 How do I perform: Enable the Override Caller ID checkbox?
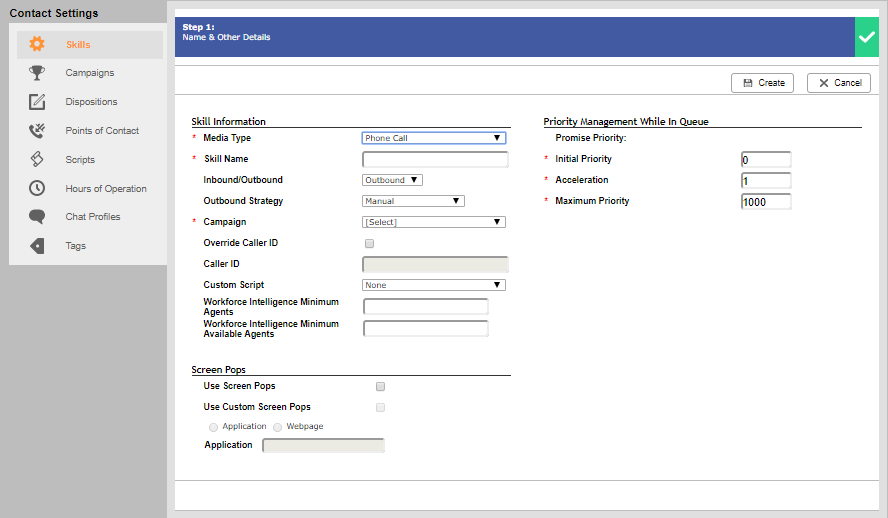click(x=369, y=243)
